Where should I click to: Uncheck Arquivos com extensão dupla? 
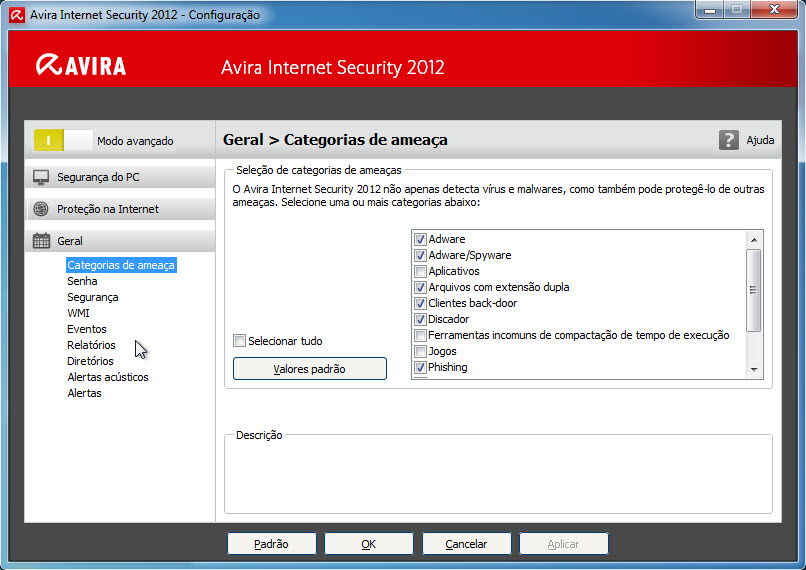click(x=420, y=287)
